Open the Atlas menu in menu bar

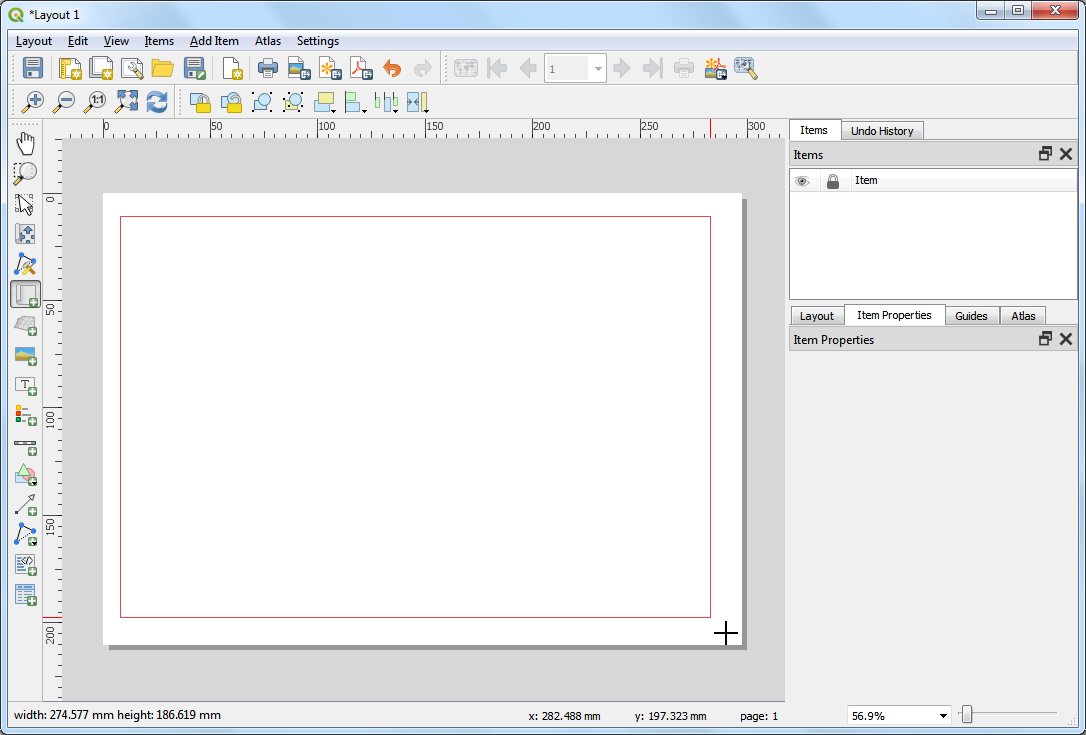(x=267, y=41)
